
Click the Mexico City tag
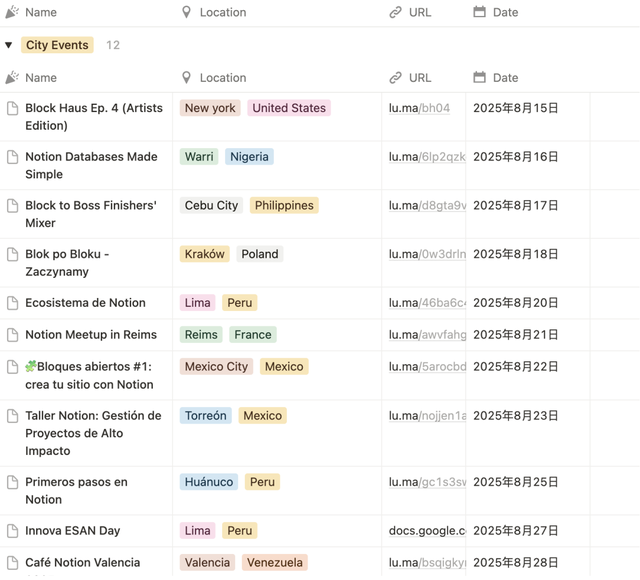point(216,367)
